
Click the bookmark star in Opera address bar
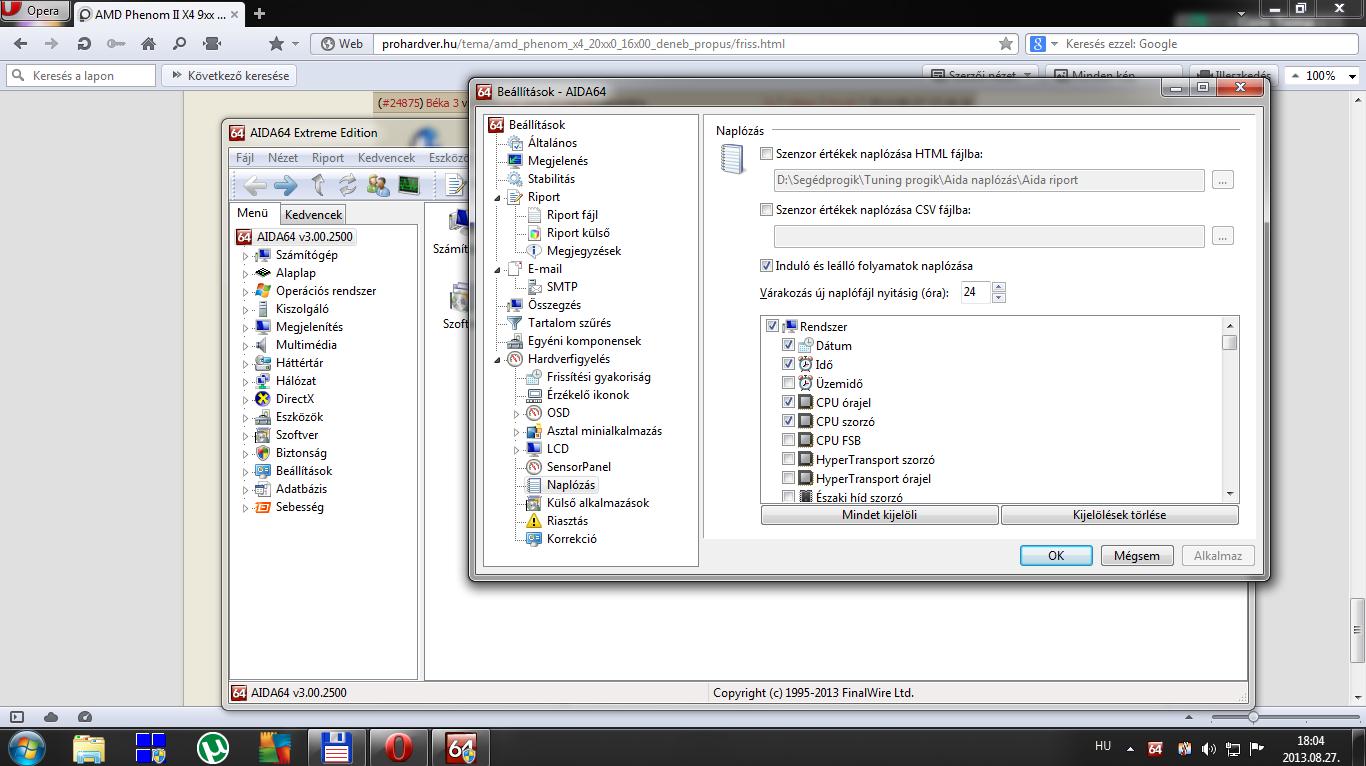(x=1006, y=44)
